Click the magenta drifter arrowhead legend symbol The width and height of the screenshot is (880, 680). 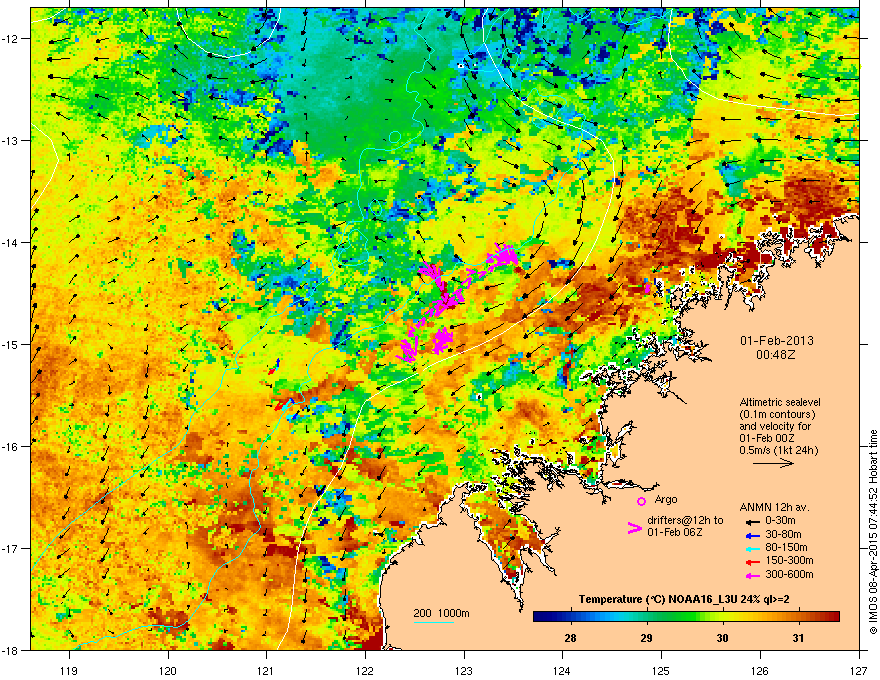pos(634,528)
